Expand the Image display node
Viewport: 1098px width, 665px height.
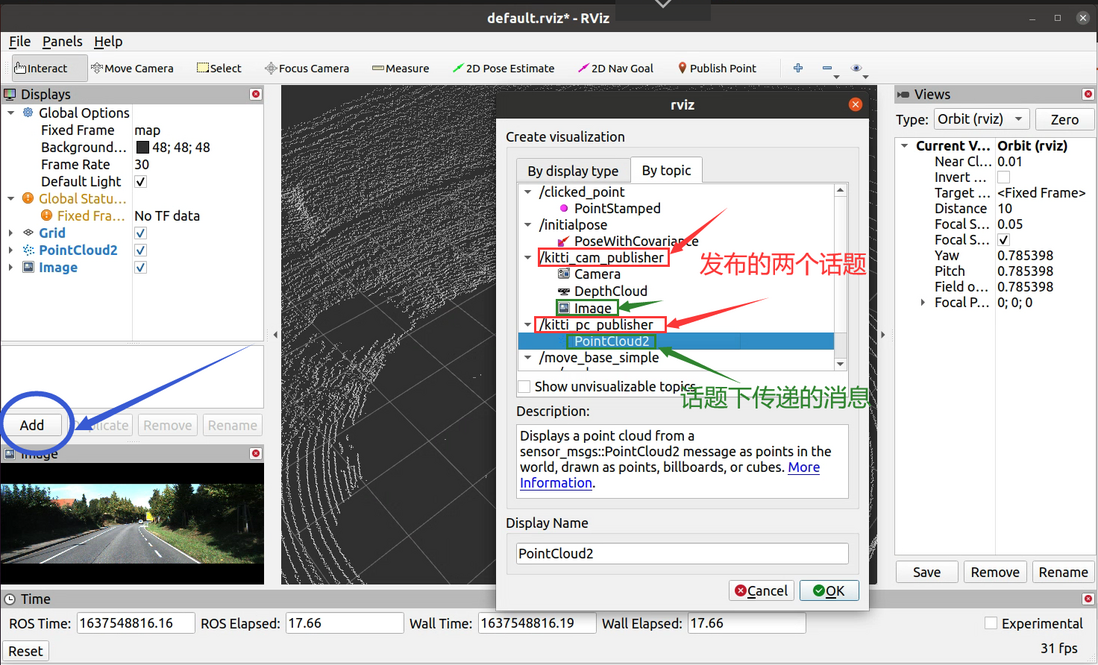(11, 267)
